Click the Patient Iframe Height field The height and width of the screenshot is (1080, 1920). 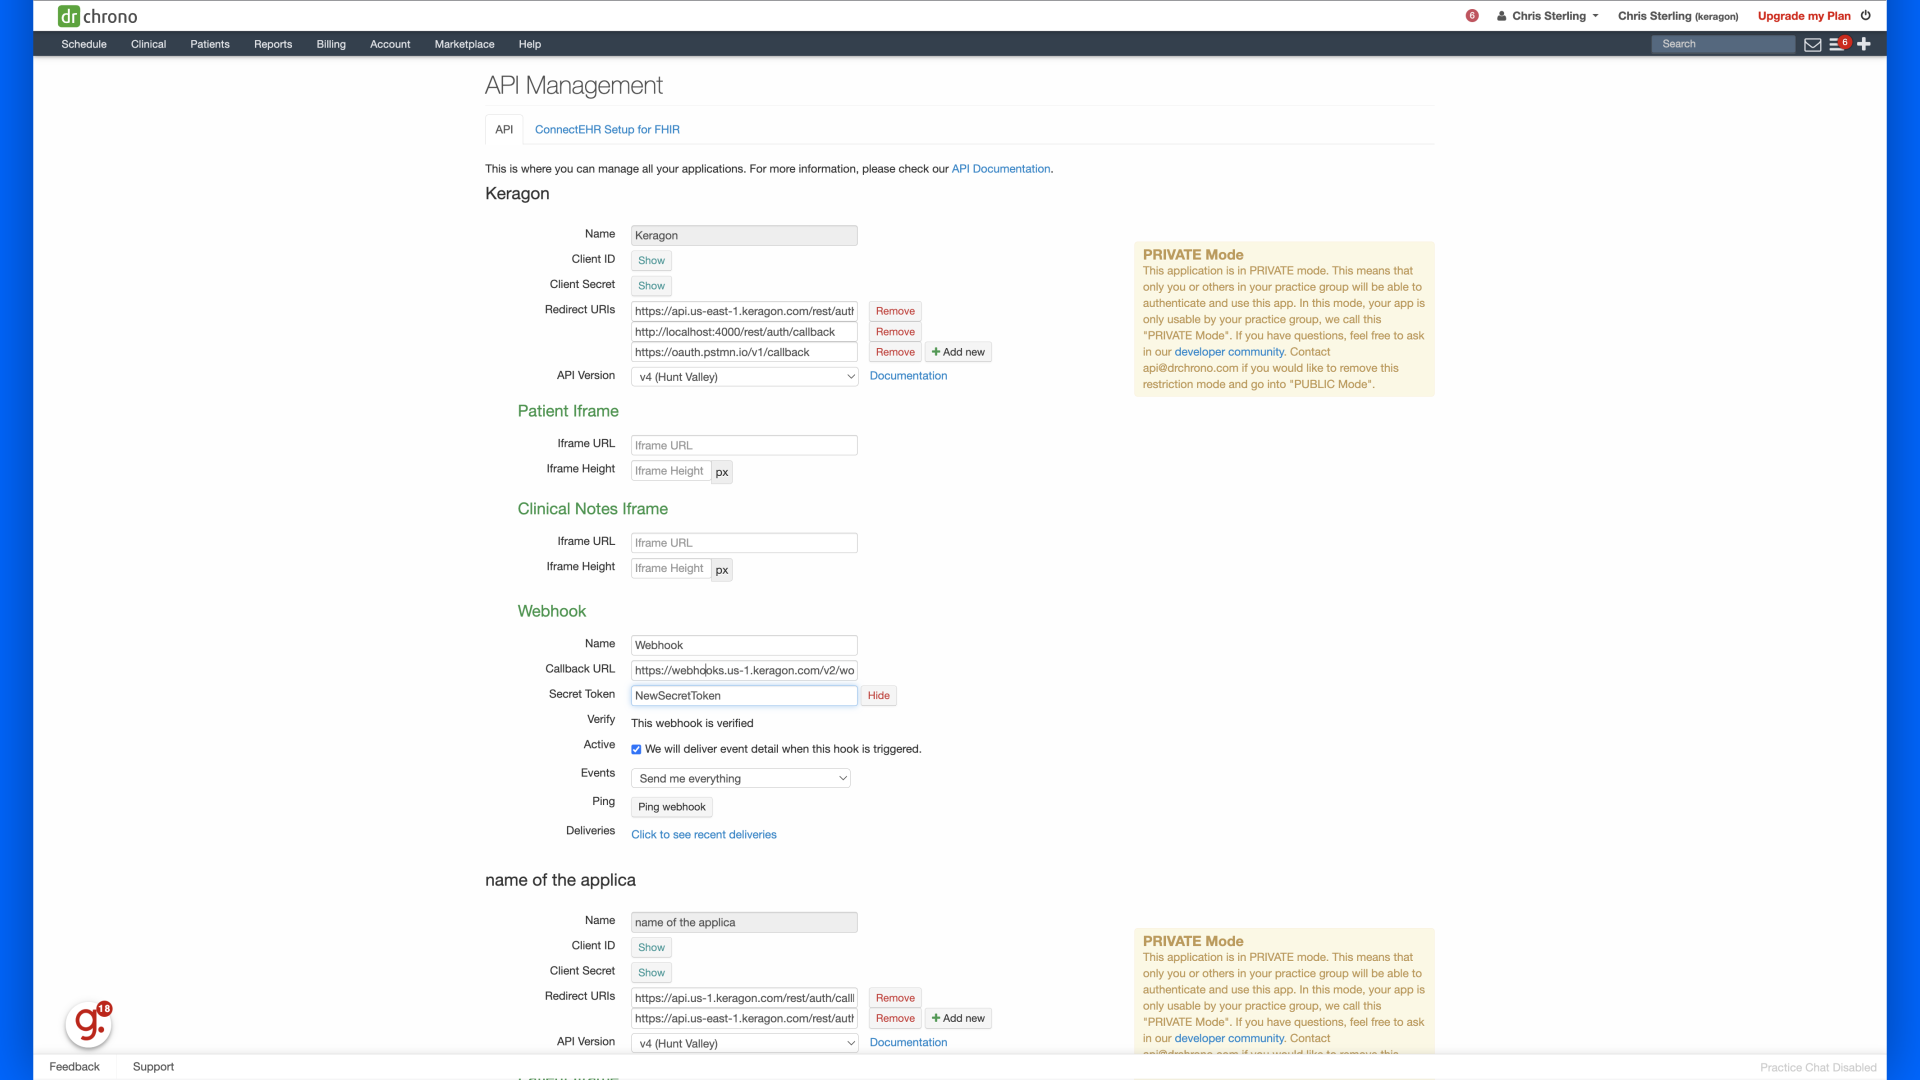[671, 471]
